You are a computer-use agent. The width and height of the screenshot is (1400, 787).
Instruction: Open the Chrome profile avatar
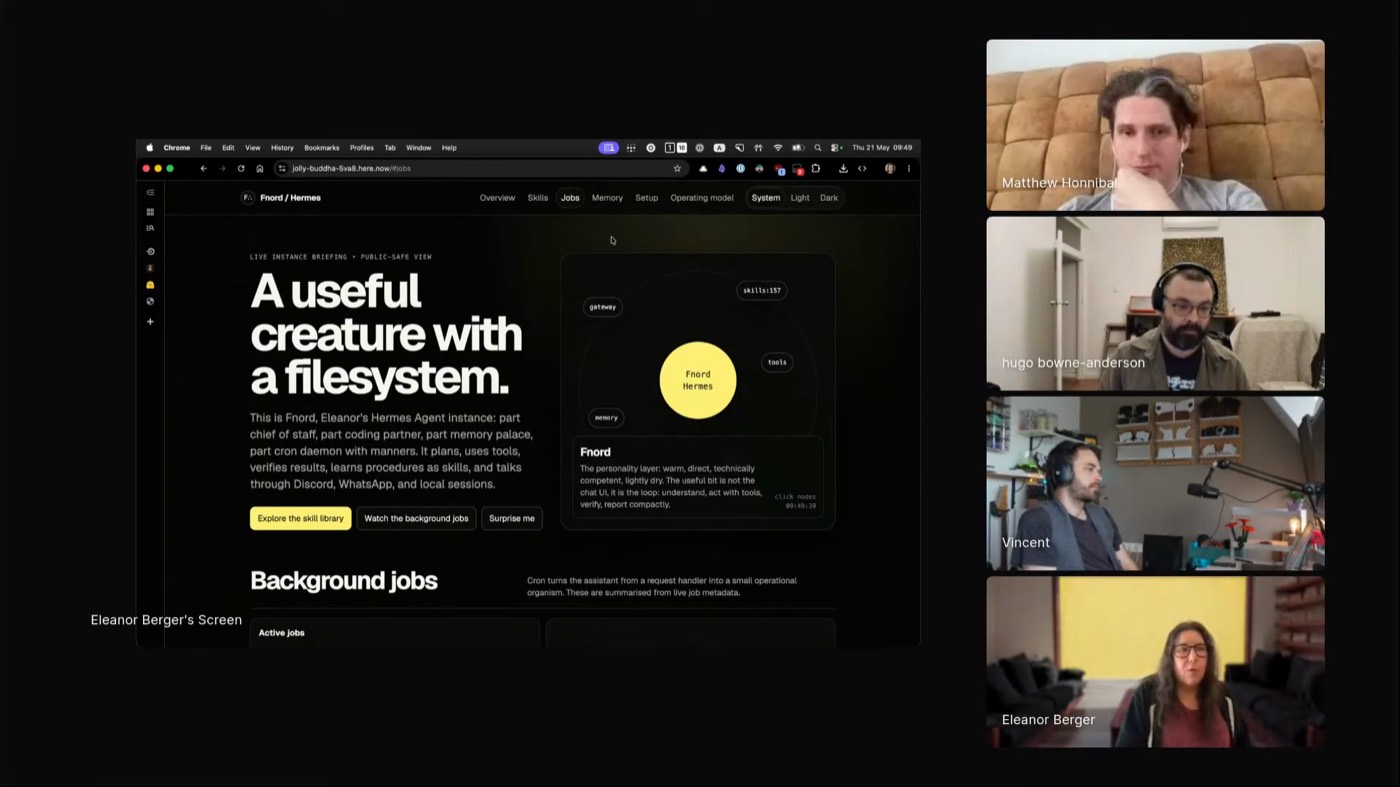[x=889, y=169]
